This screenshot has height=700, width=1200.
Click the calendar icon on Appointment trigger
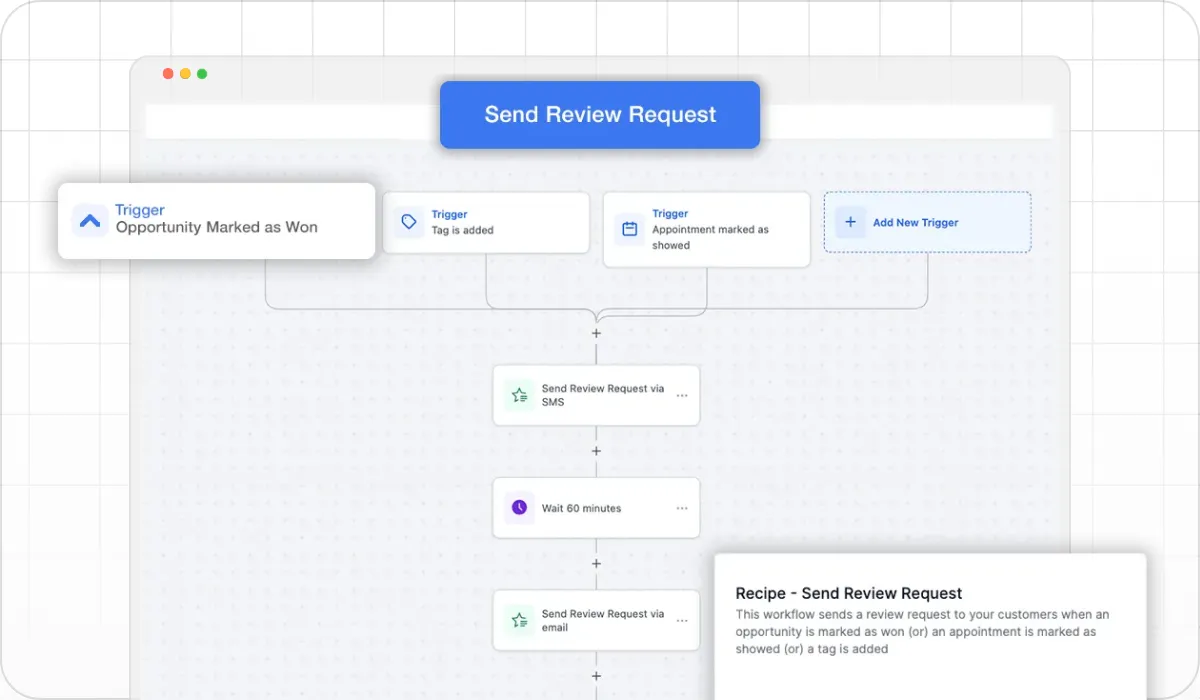(x=630, y=229)
